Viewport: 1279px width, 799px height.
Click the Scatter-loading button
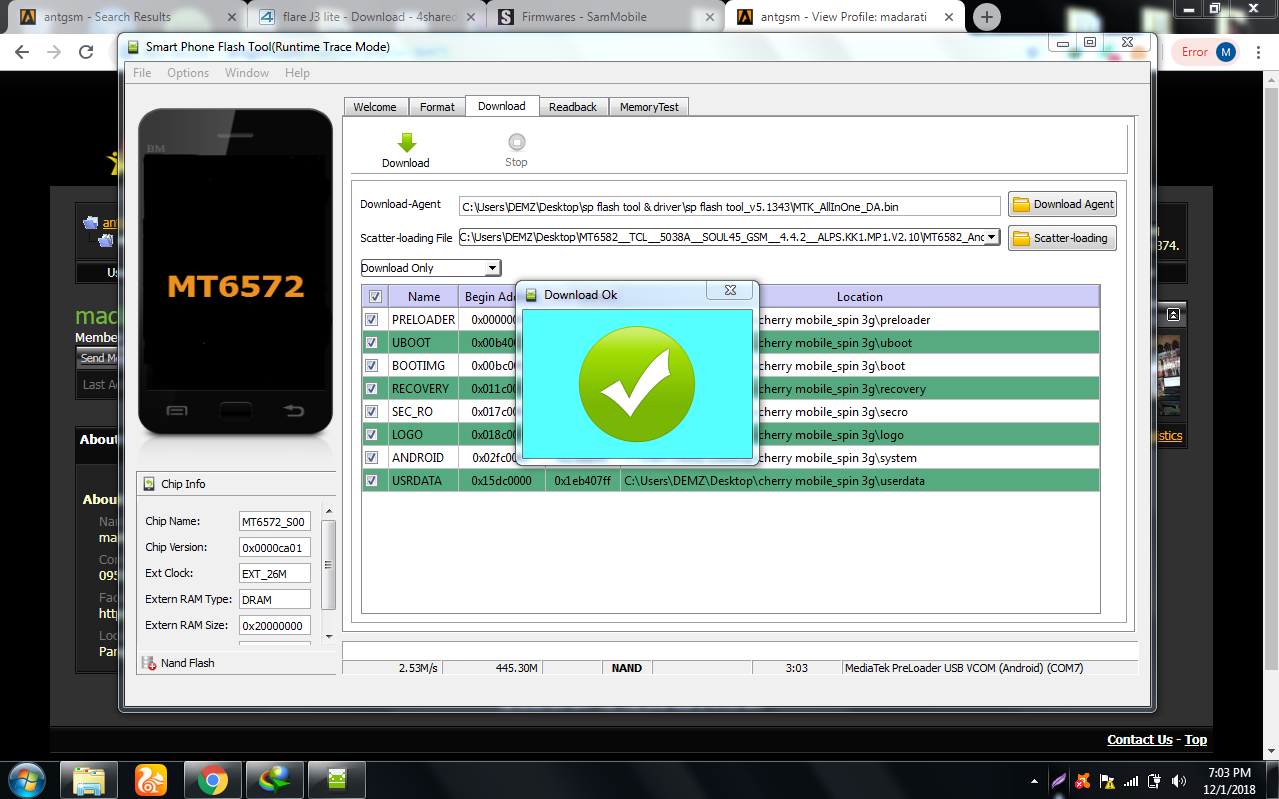pyautogui.click(x=1062, y=238)
